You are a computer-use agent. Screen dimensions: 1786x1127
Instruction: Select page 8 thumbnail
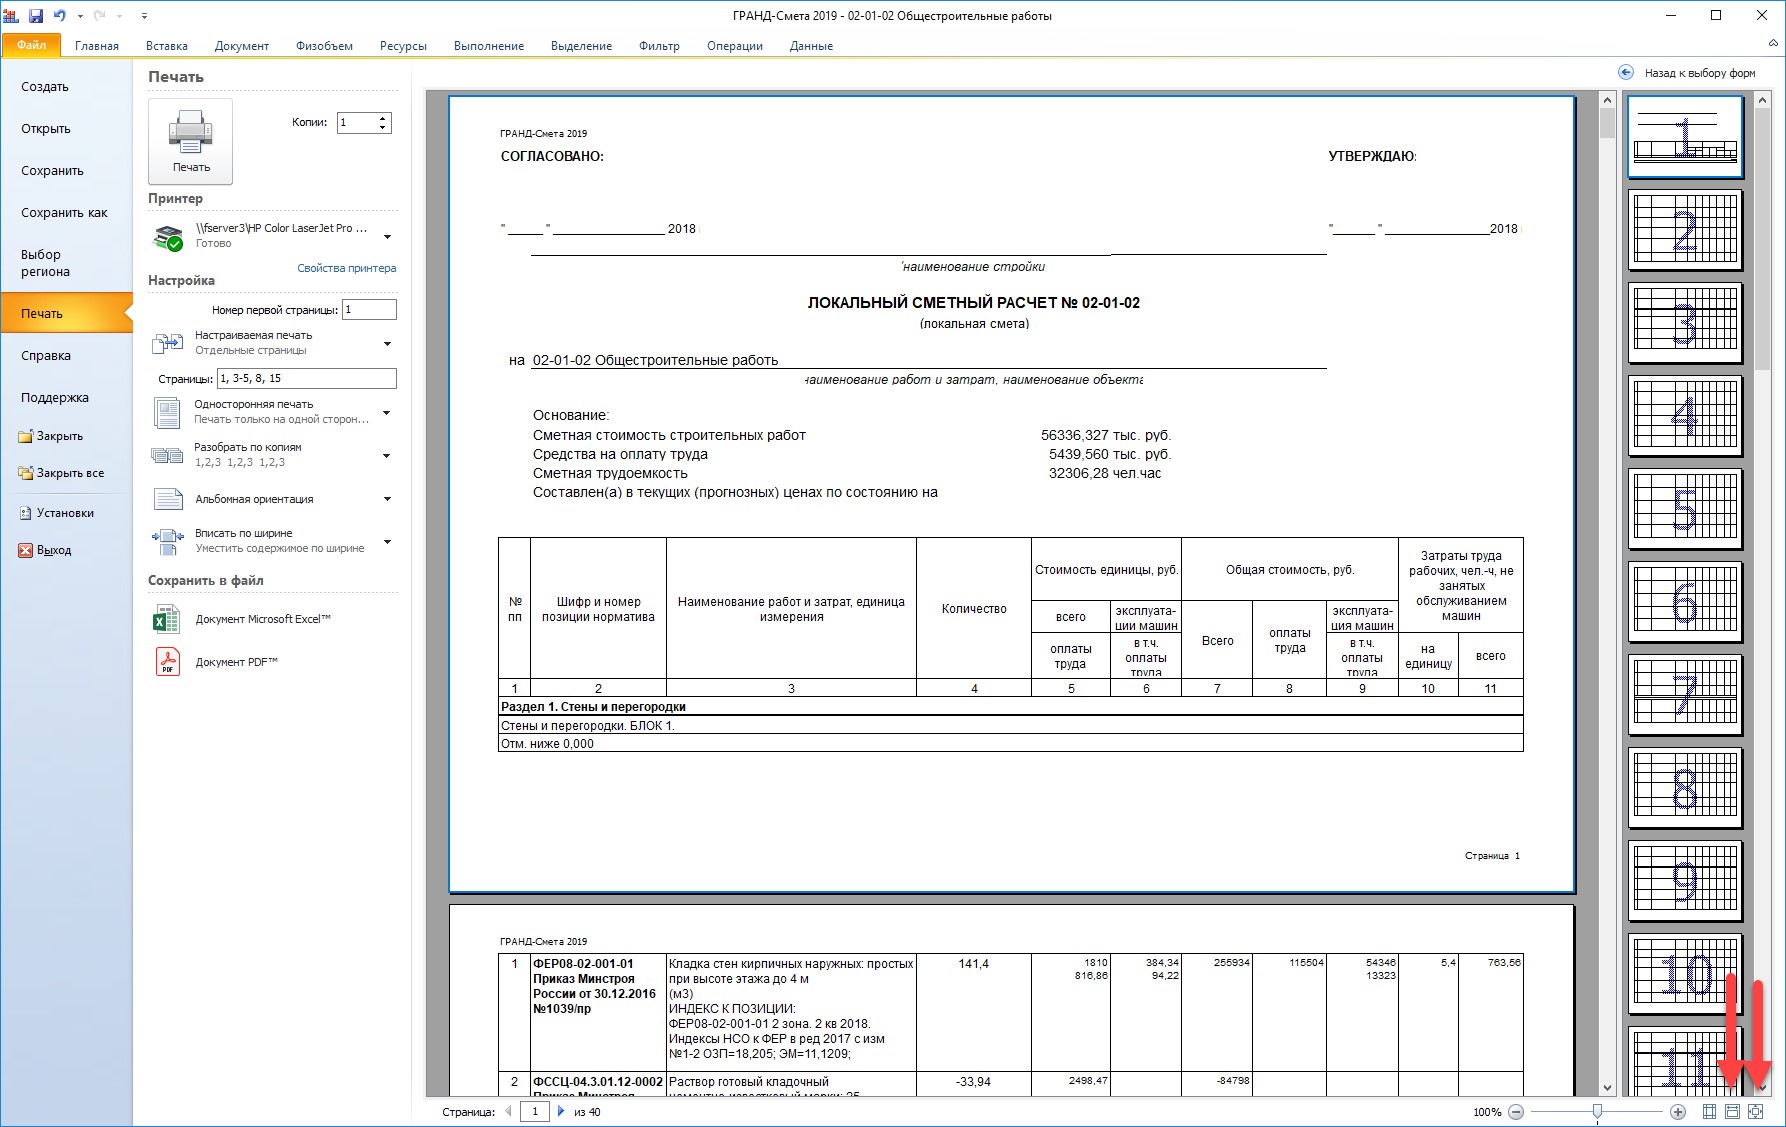pyautogui.click(x=1685, y=788)
